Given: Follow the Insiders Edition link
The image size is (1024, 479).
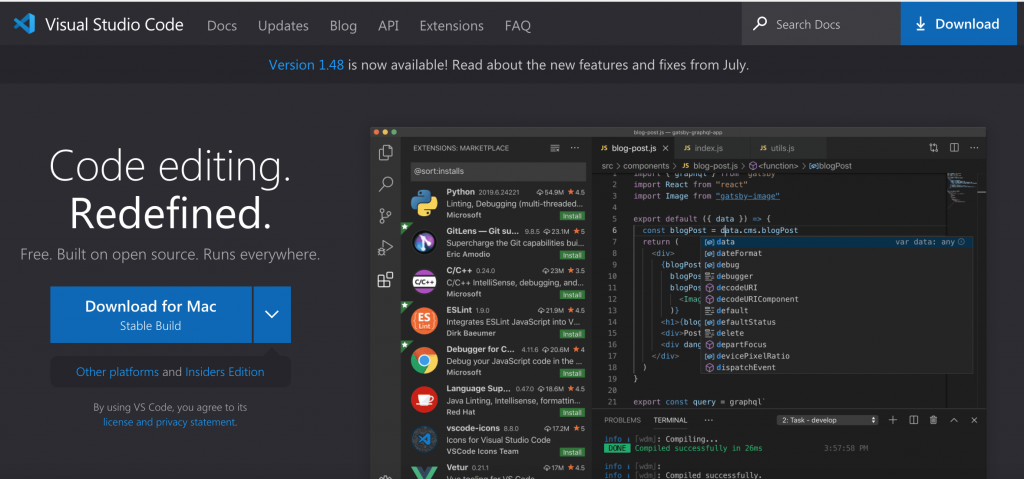Looking at the screenshot, I should coord(225,372).
